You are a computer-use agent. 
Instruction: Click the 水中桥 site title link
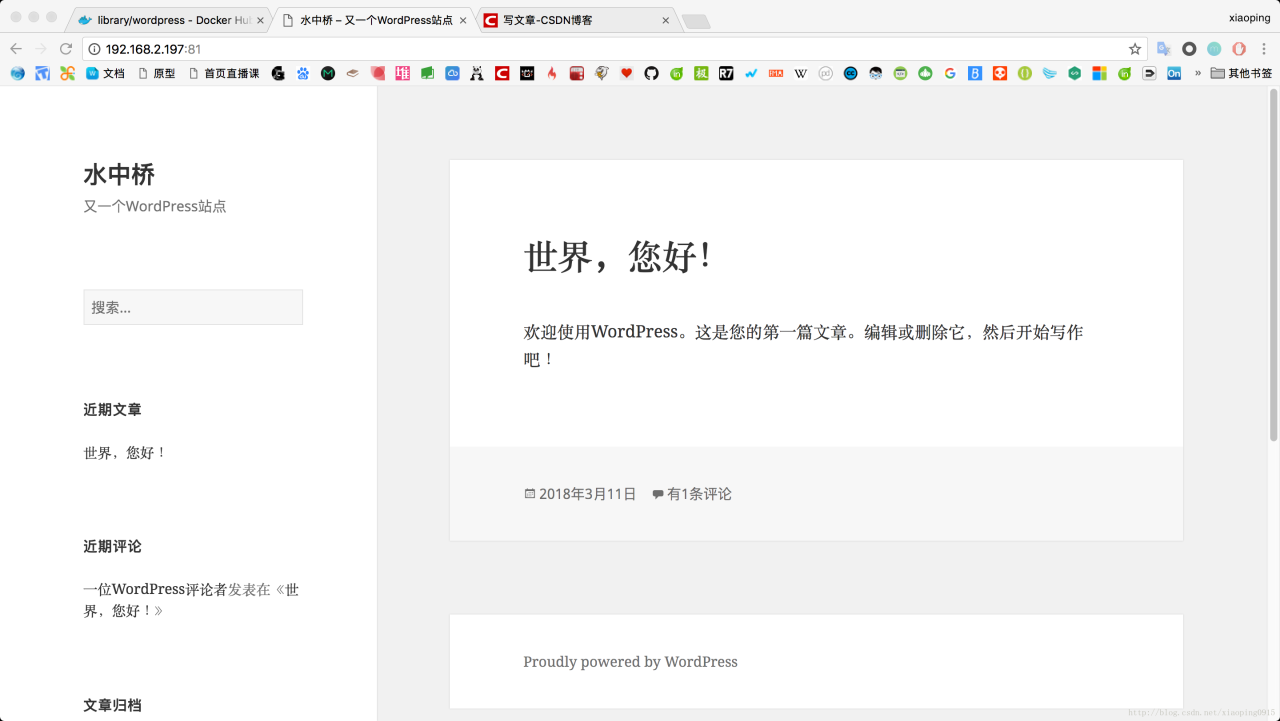coord(119,175)
